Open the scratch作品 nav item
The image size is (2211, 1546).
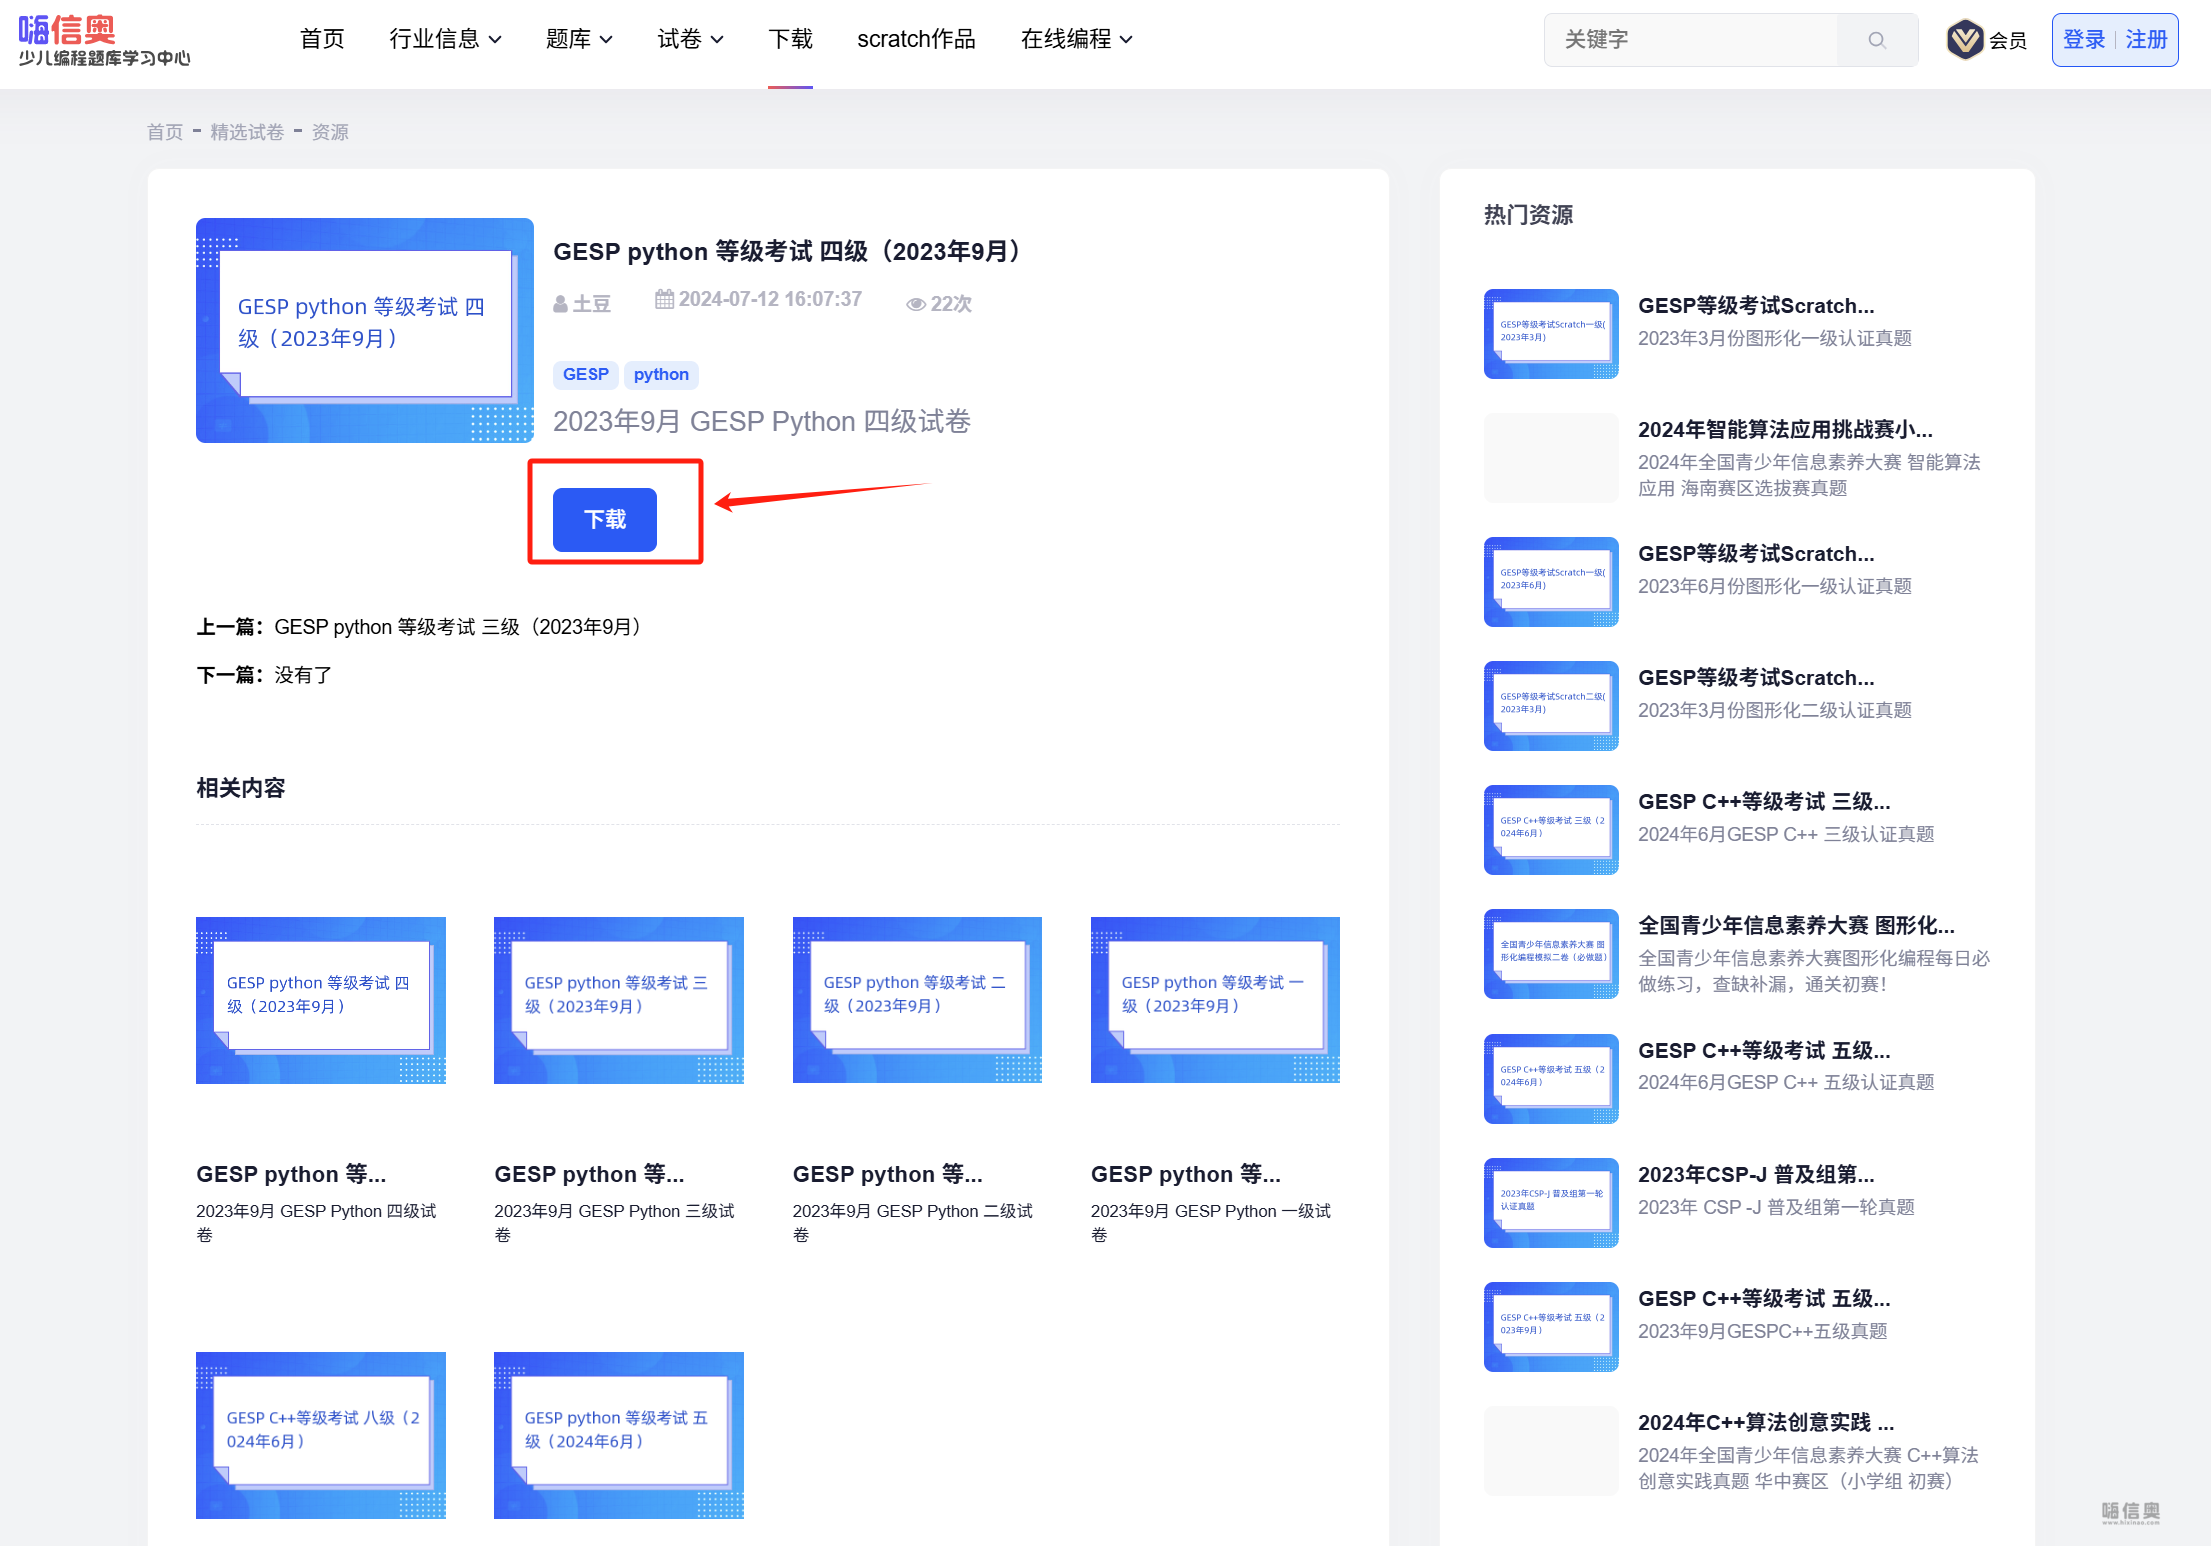point(916,40)
